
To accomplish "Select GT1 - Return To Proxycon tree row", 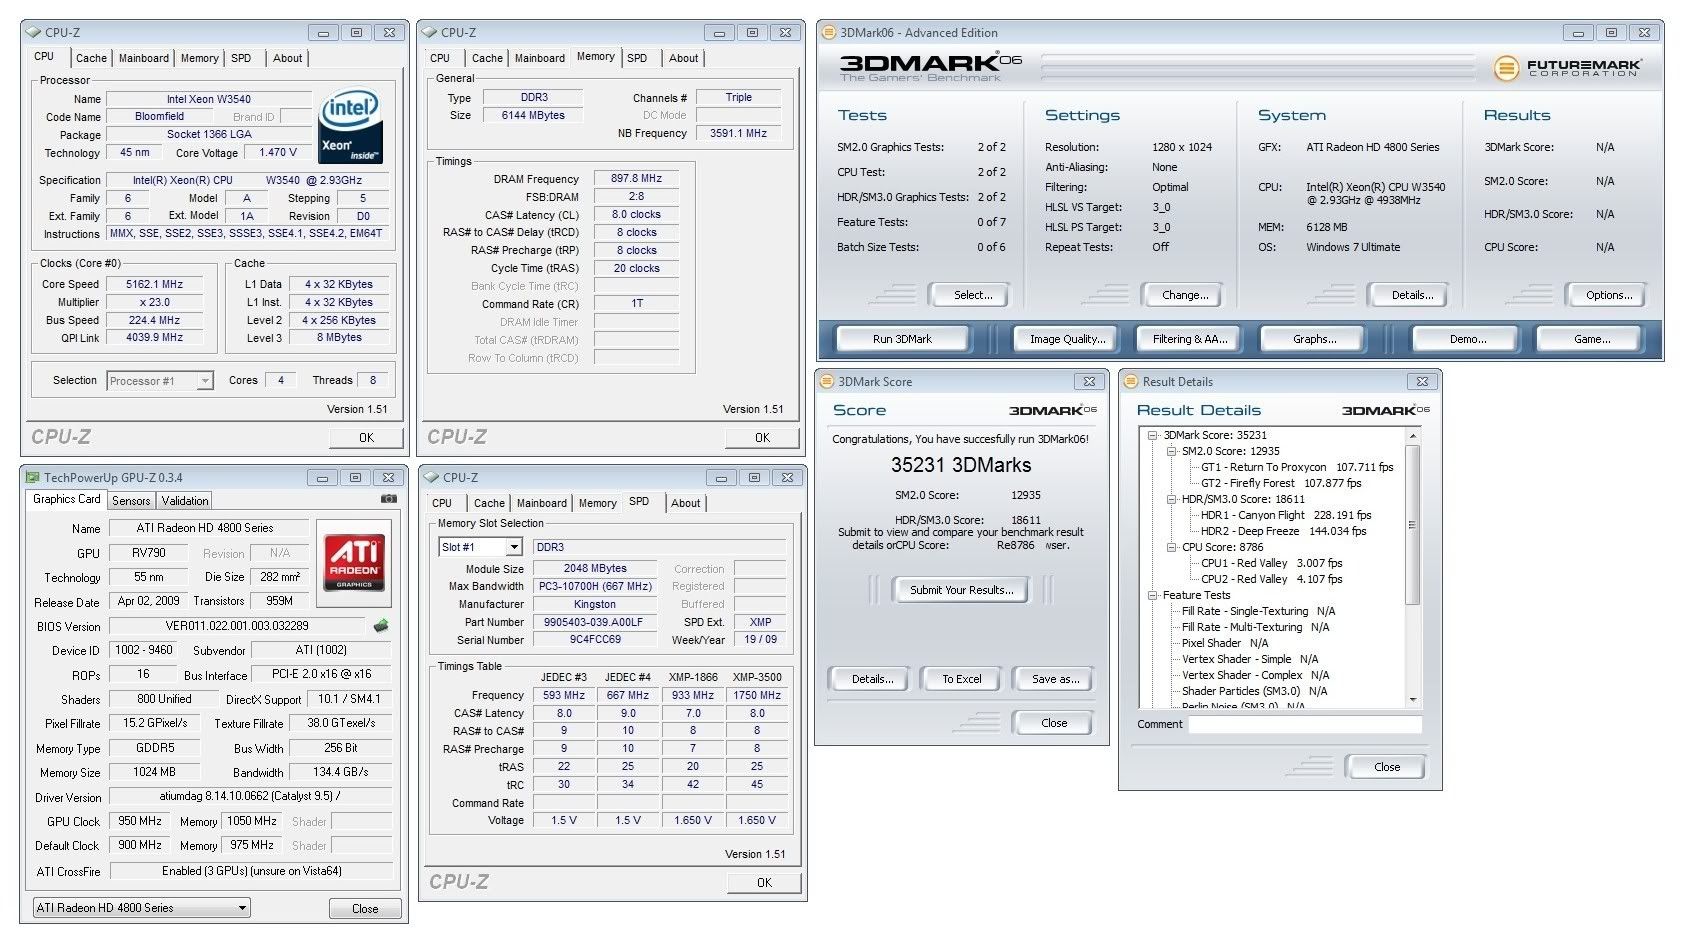I will tap(1297, 467).
